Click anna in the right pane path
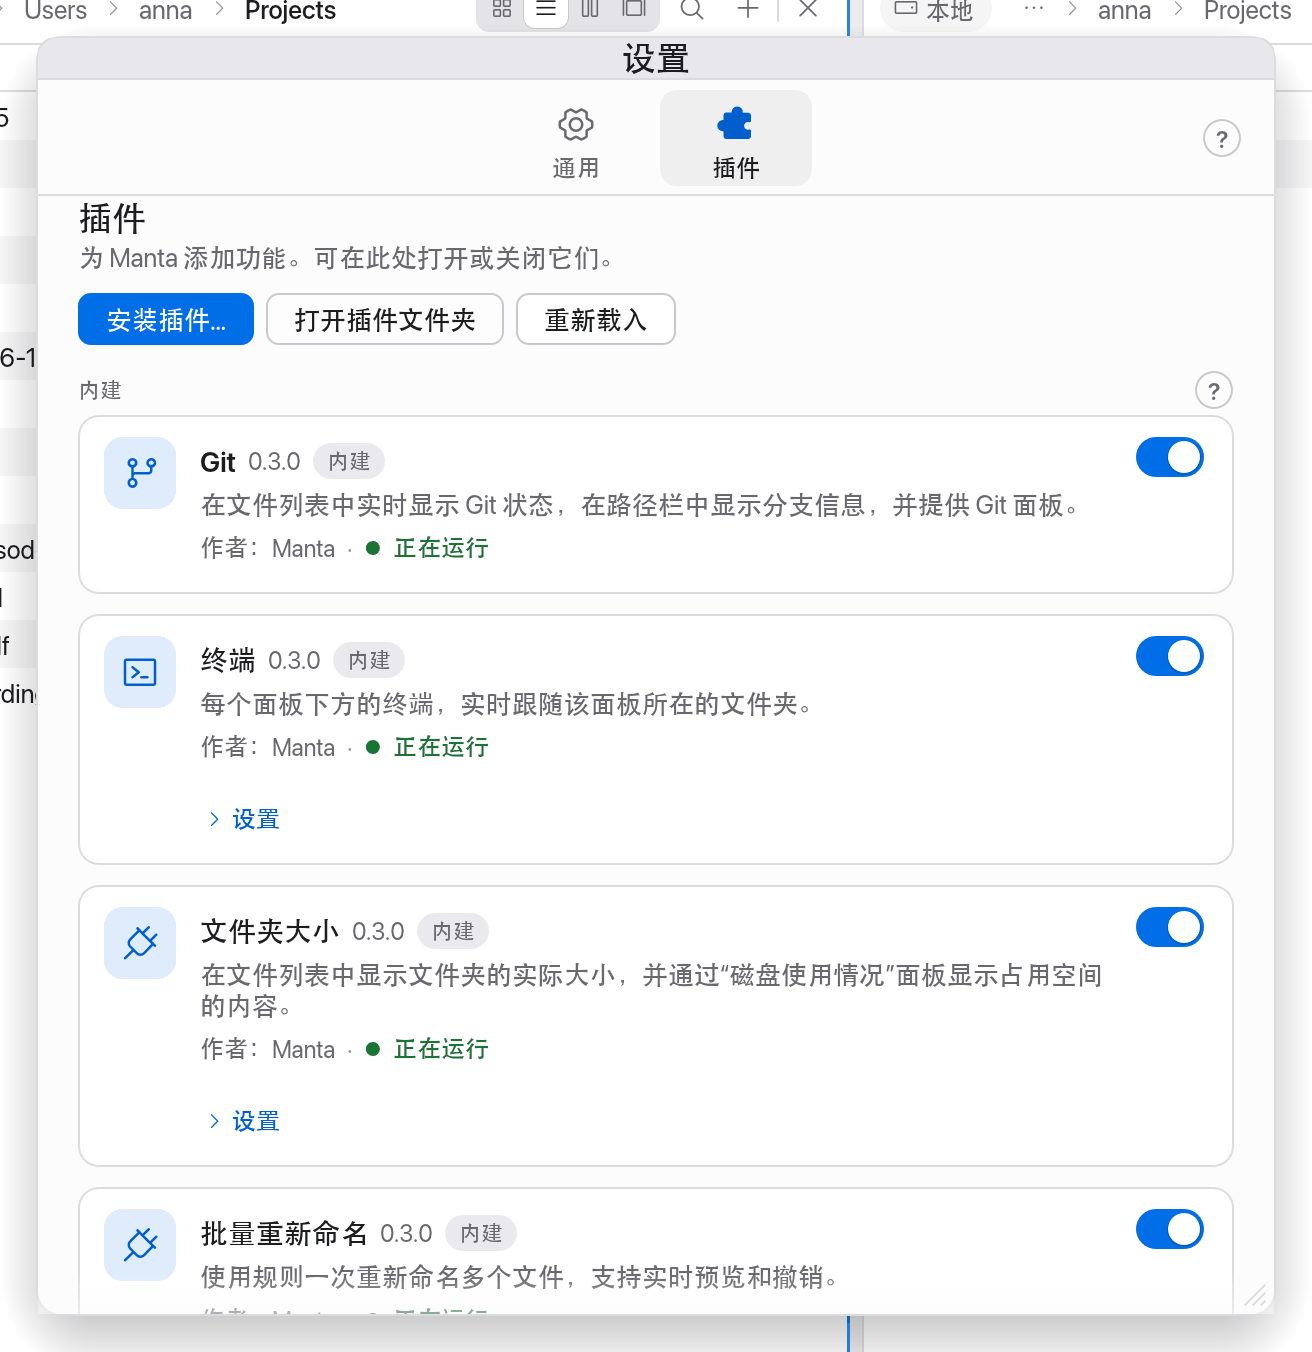The image size is (1312, 1352). 1124,11
